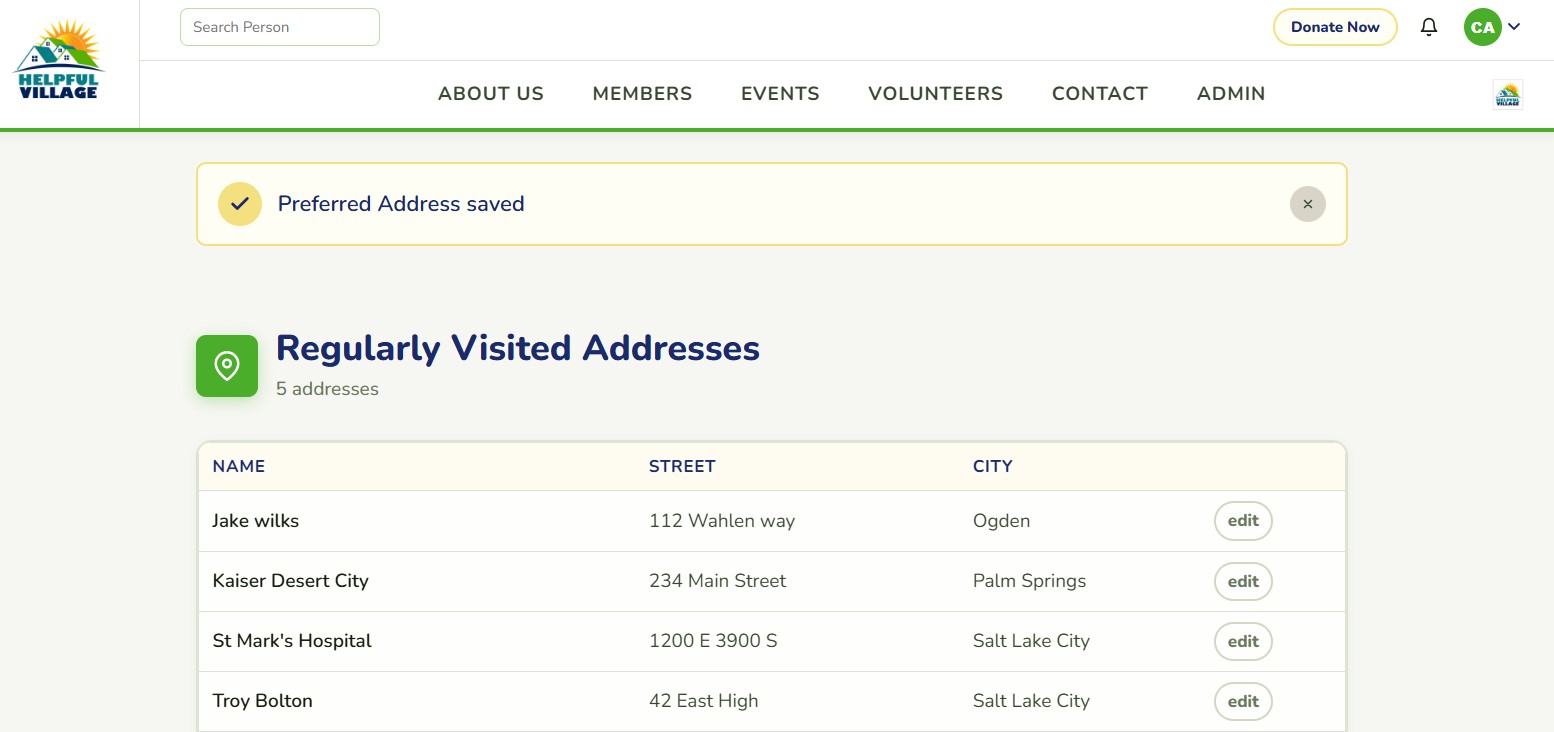Select the Contact menu item
The width and height of the screenshot is (1554, 732).
point(1100,94)
